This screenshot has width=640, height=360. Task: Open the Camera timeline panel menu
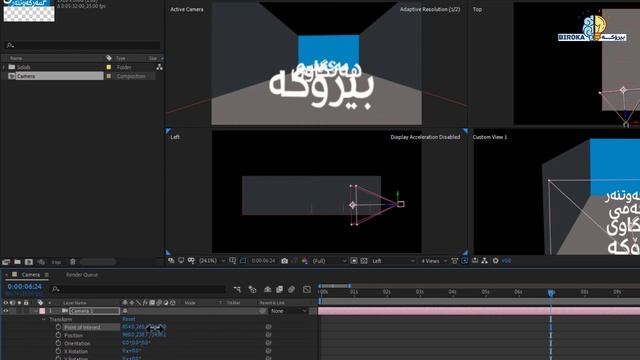[47, 275]
